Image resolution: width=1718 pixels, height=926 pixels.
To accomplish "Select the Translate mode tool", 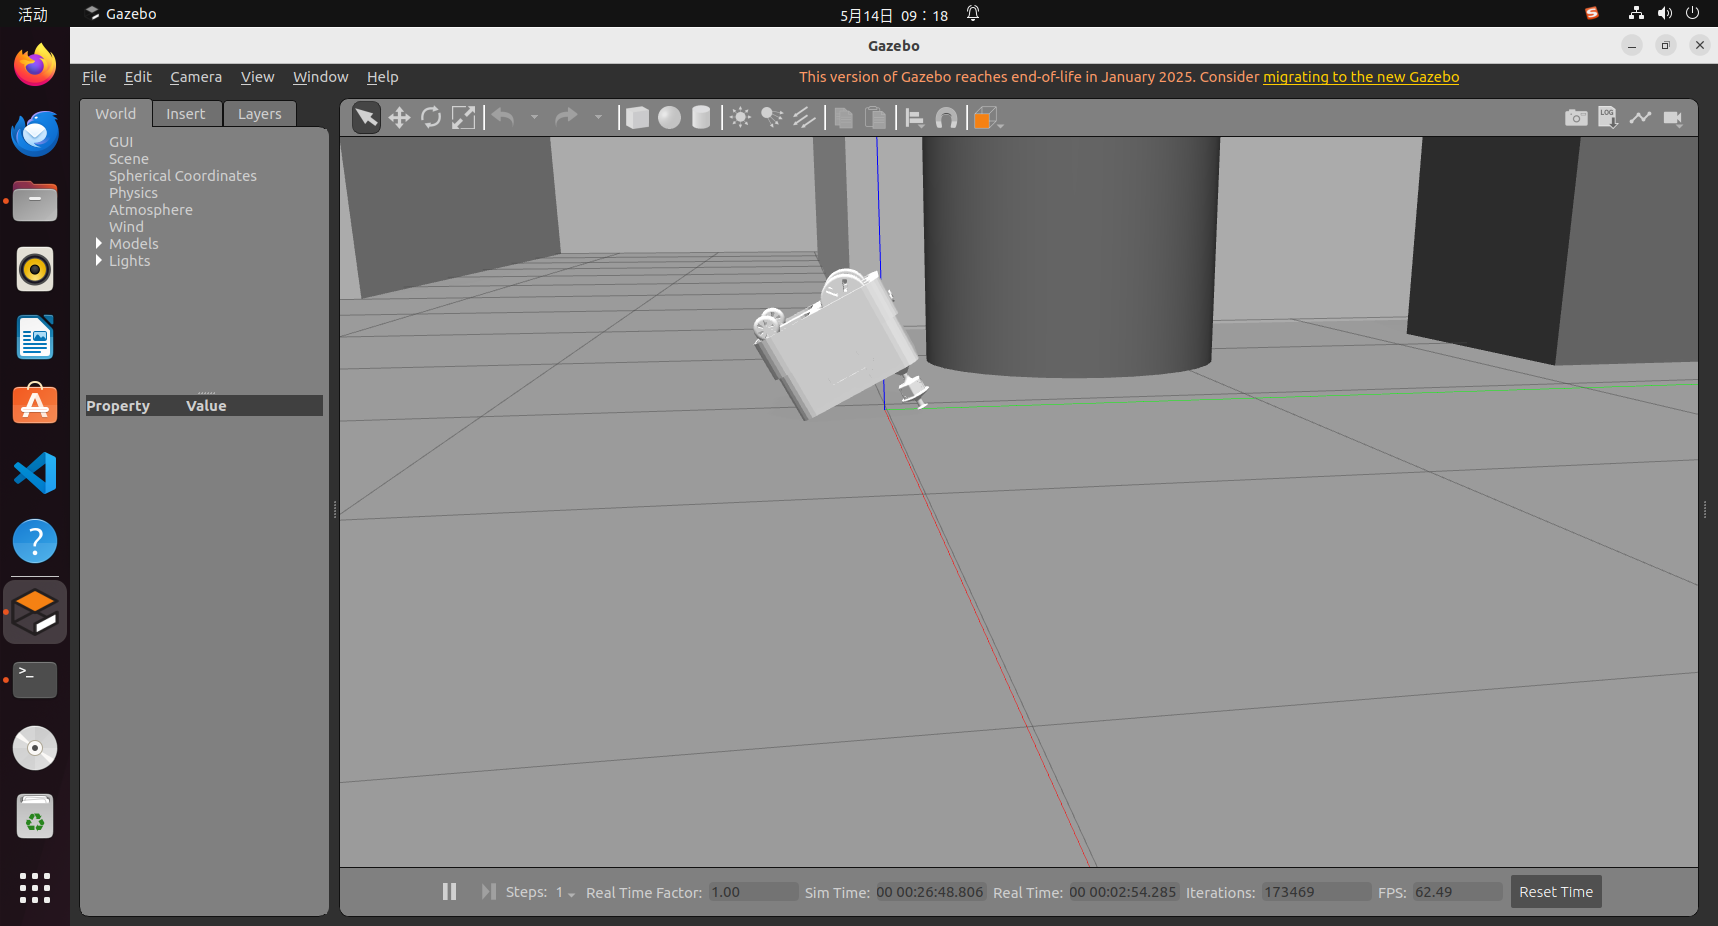I will click(x=399, y=118).
